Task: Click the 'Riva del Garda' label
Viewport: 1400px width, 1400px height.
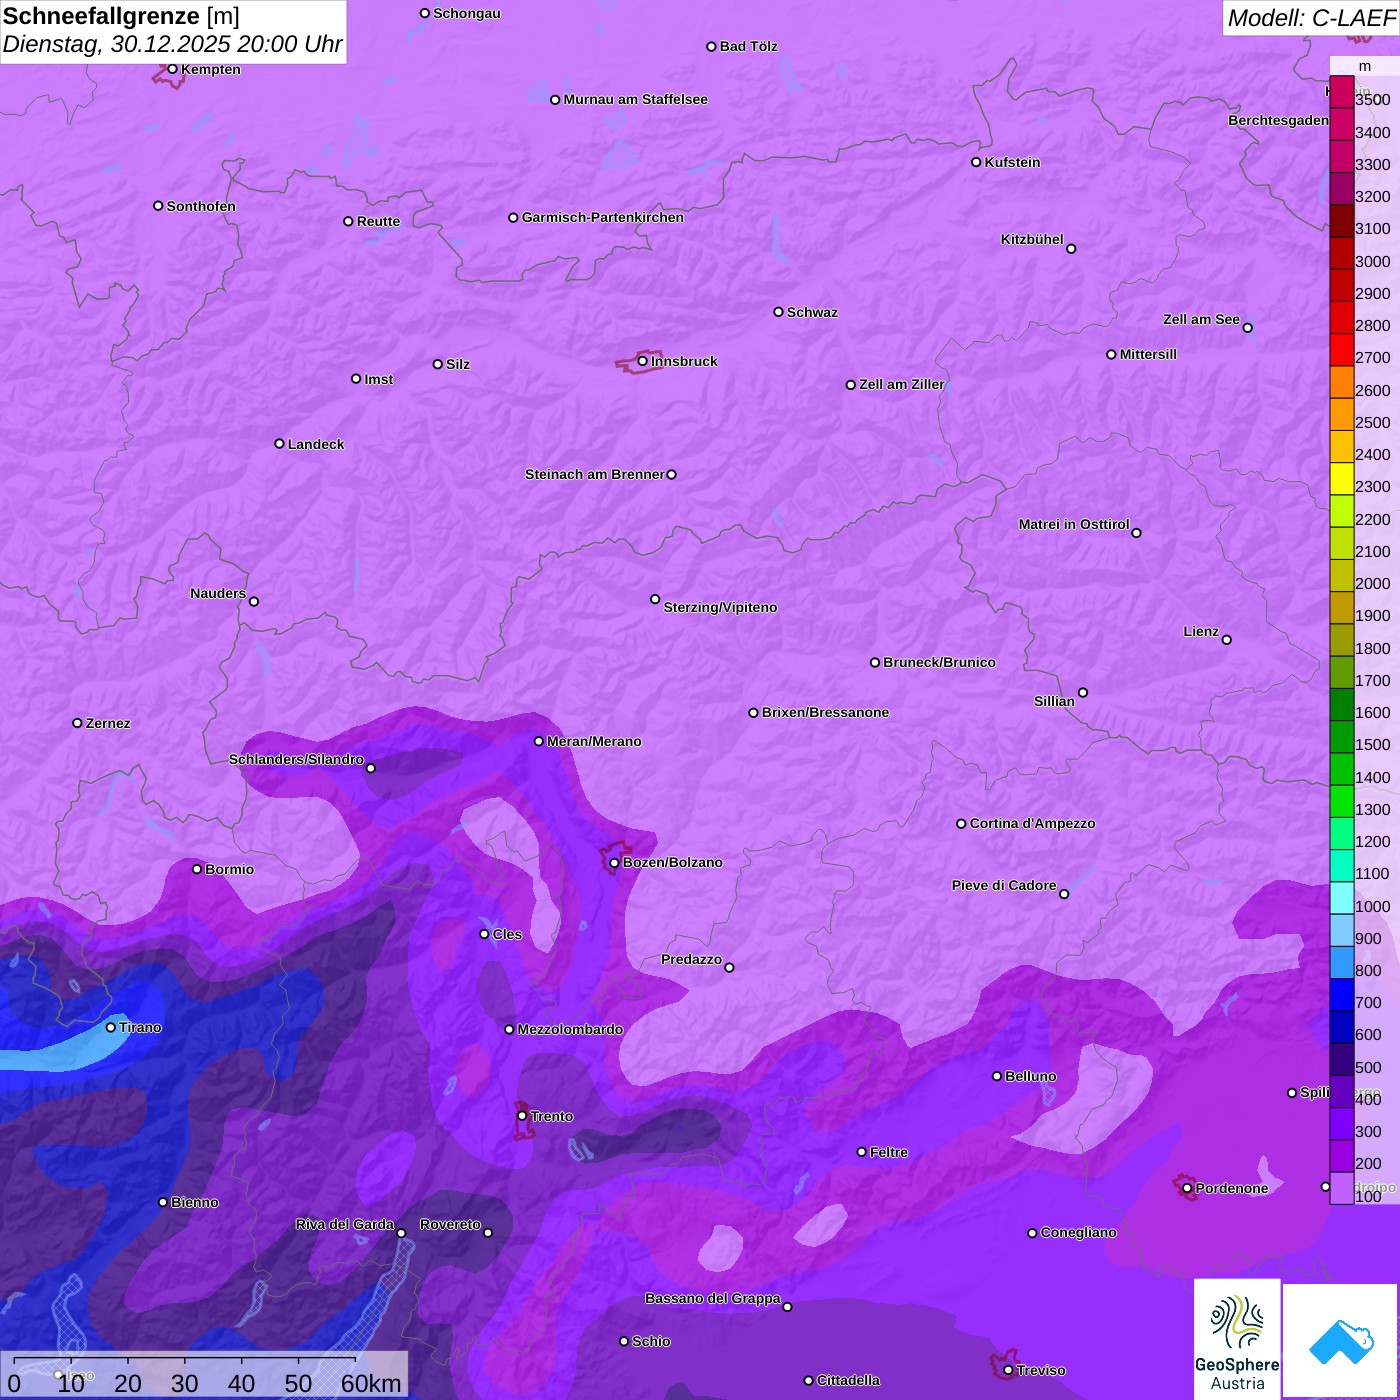Action: click(345, 1224)
